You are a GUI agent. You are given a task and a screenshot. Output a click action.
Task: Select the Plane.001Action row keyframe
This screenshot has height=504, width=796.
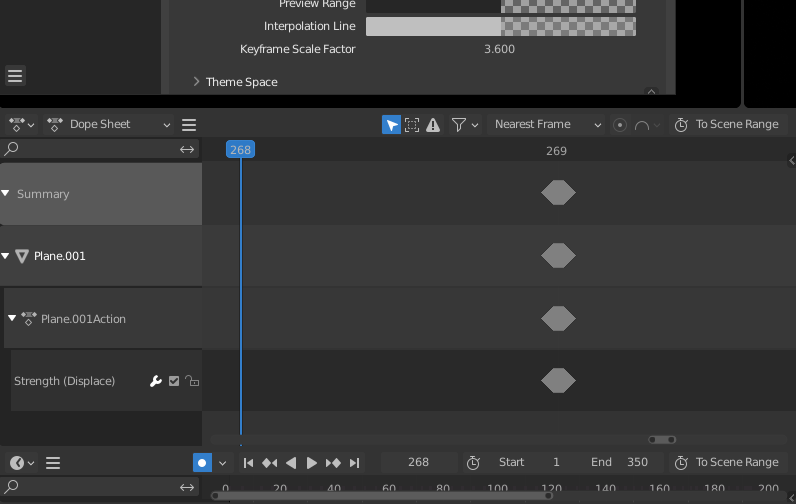(558, 318)
